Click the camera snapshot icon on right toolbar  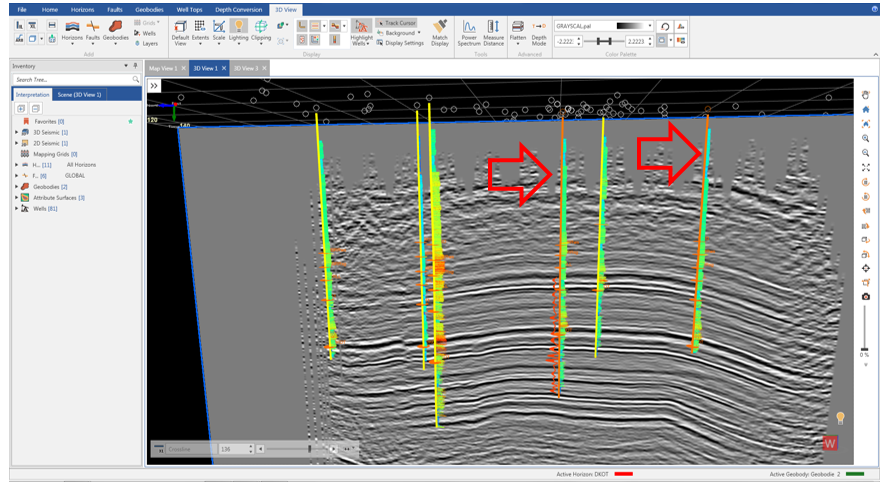[866, 297]
